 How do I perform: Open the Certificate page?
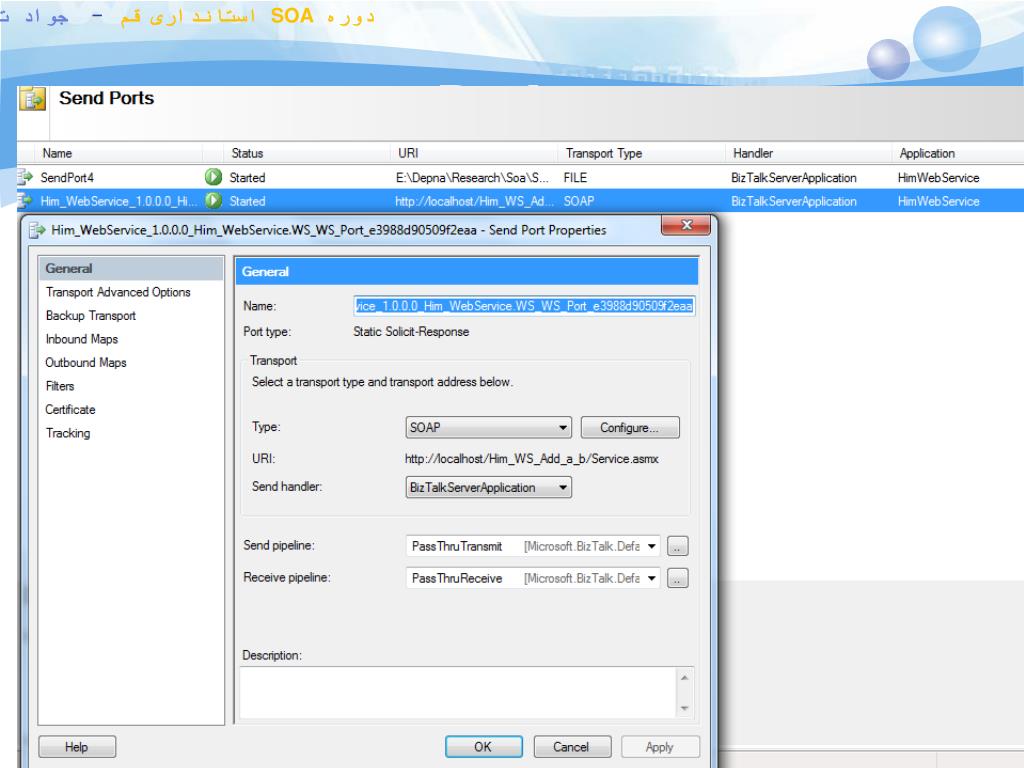click(x=71, y=409)
